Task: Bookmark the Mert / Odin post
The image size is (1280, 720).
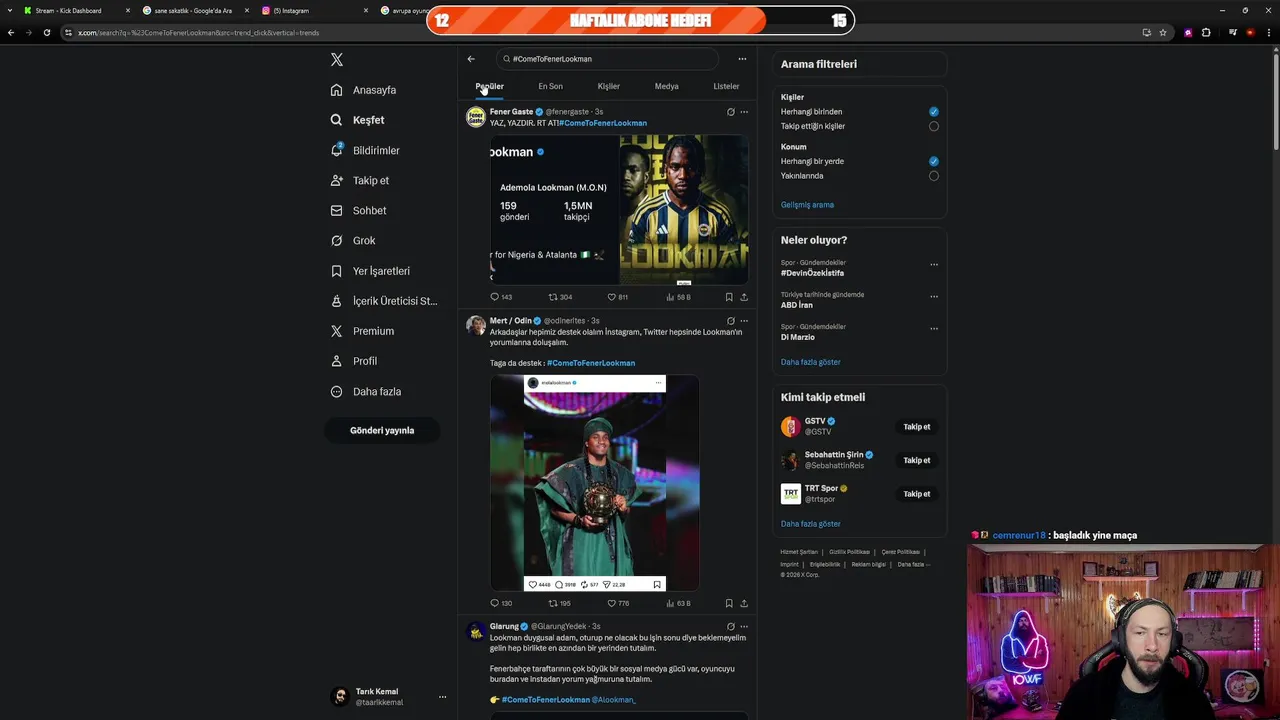Action: 729,603
